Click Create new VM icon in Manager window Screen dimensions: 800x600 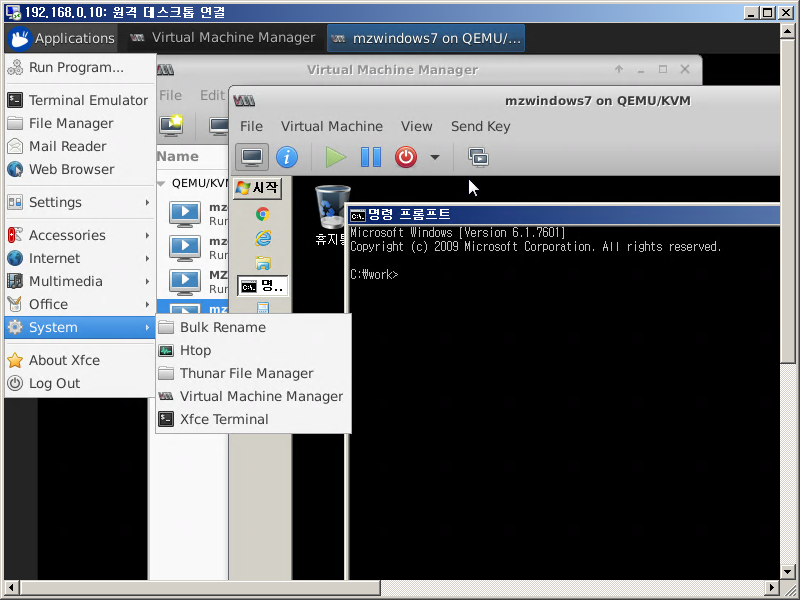171,125
